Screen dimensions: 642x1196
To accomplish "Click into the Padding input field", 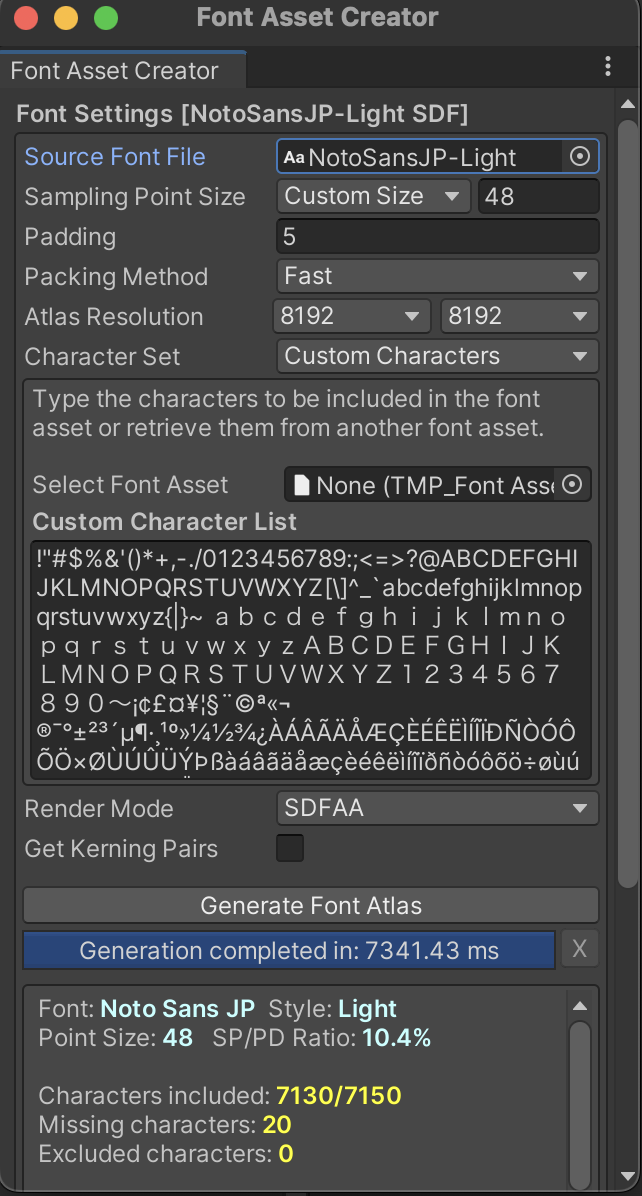I will coord(438,236).
